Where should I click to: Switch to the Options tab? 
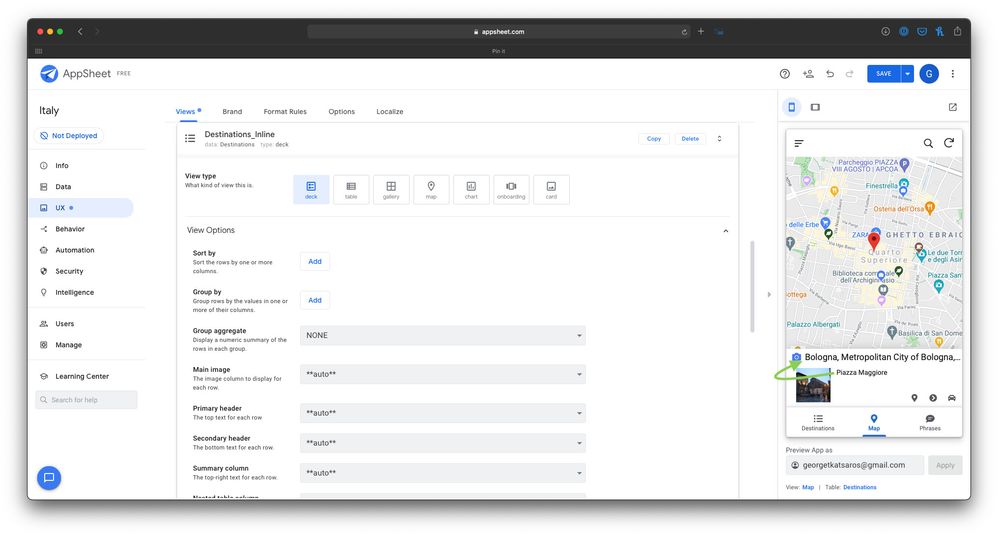(x=342, y=111)
